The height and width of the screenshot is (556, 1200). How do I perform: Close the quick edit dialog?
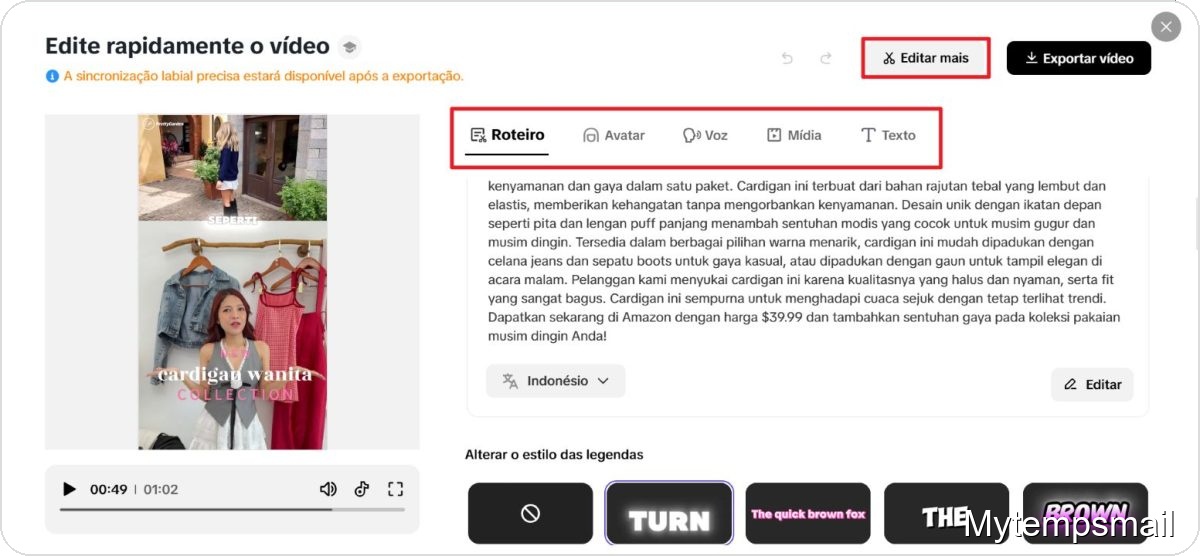click(1166, 26)
